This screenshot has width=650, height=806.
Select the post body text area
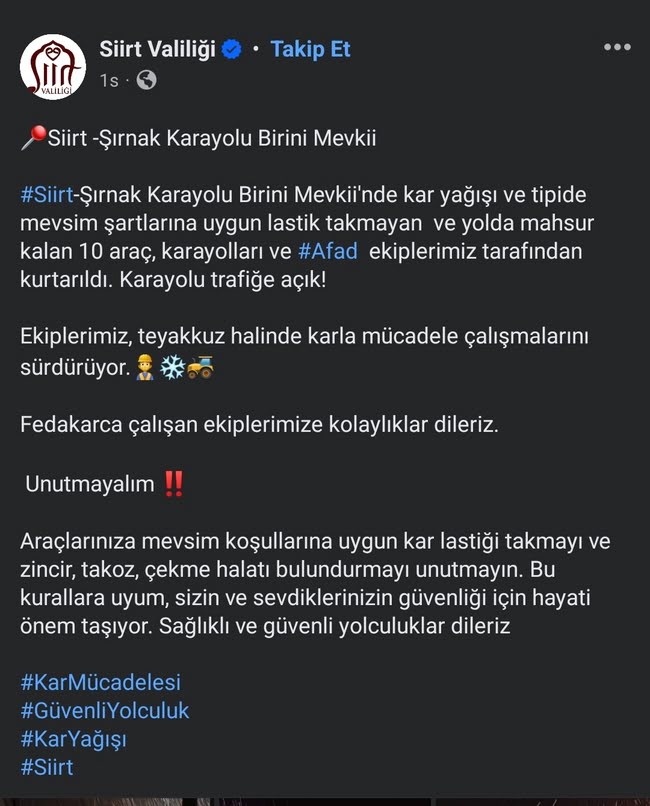300,400
